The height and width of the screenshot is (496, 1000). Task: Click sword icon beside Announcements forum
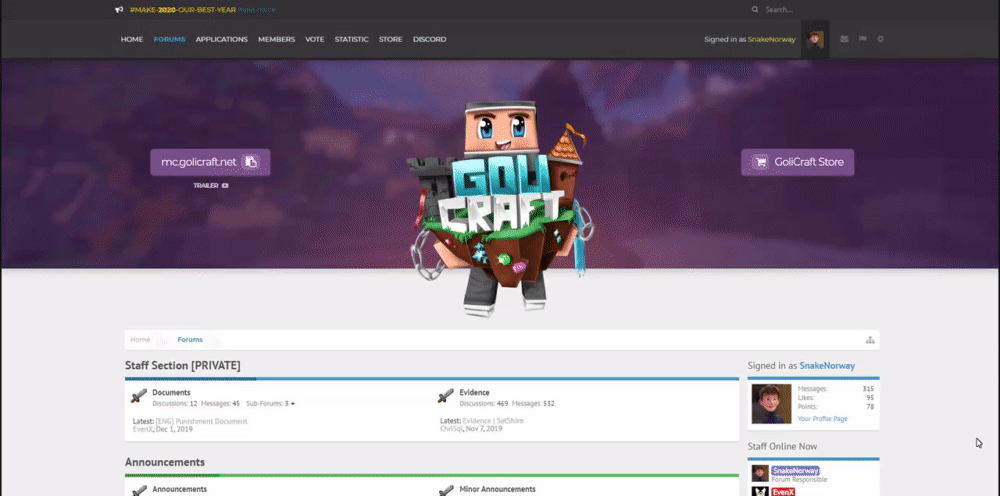(139, 490)
